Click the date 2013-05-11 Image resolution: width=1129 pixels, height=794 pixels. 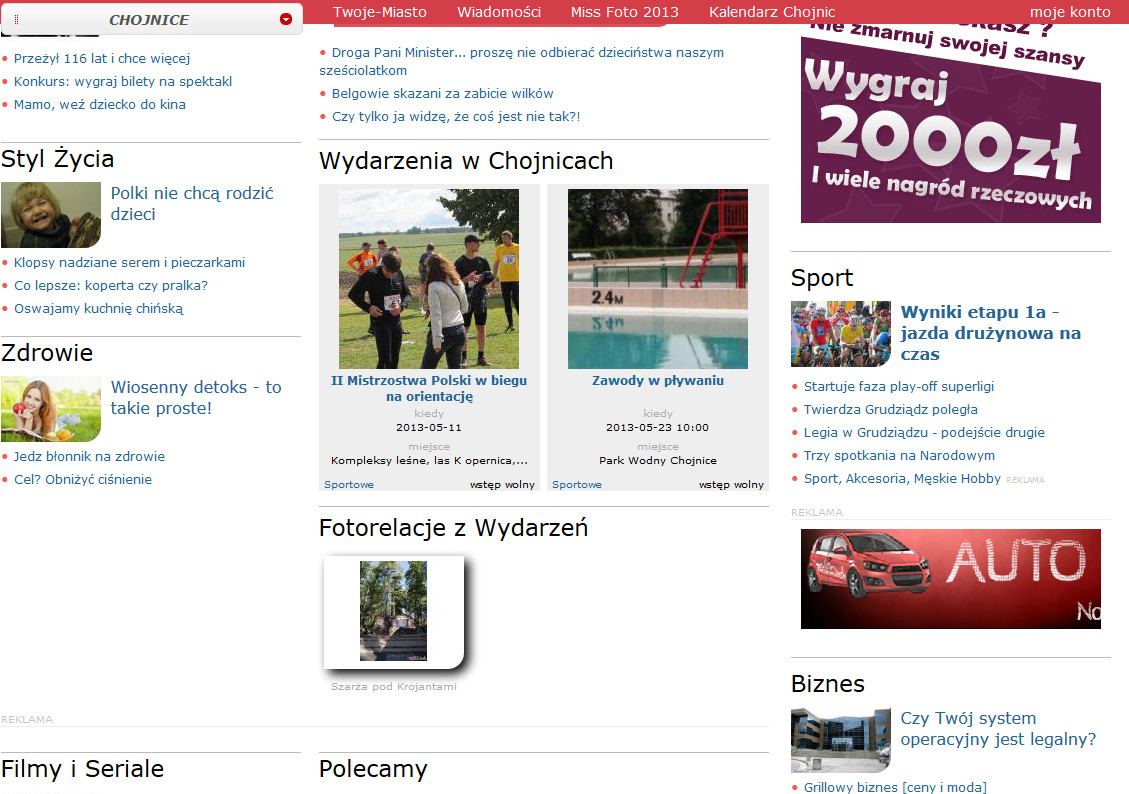(x=428, y=428)
